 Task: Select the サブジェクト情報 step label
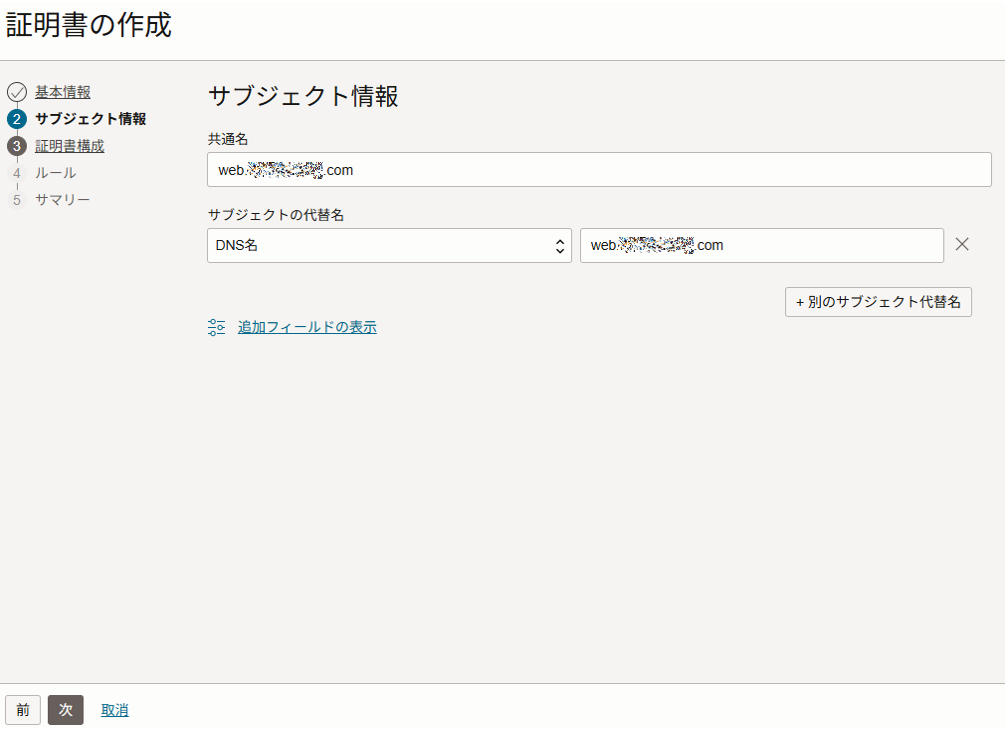pyautogui.click(x=90, y=119)
